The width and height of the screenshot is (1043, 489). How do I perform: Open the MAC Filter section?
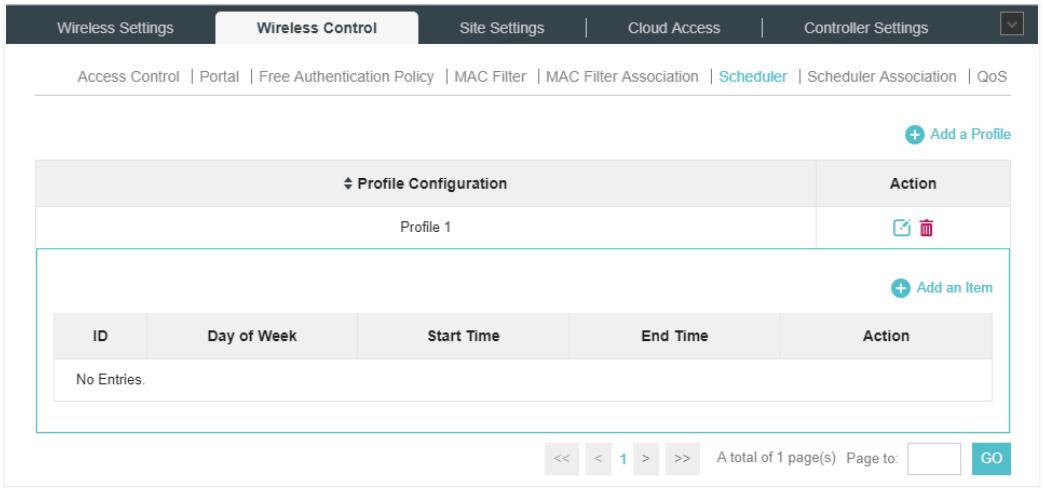490,77
